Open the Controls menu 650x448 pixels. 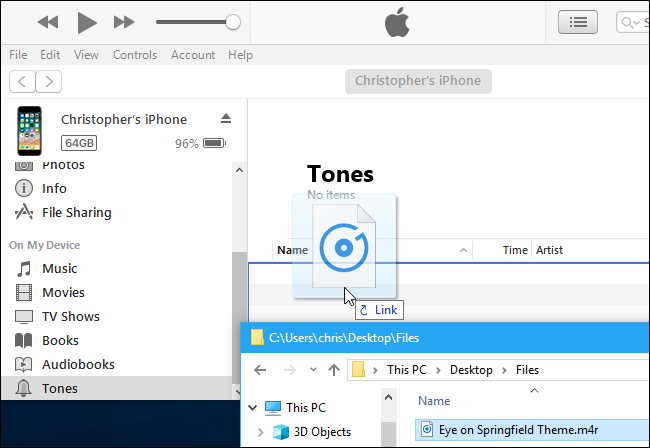[x=134, y=55]
